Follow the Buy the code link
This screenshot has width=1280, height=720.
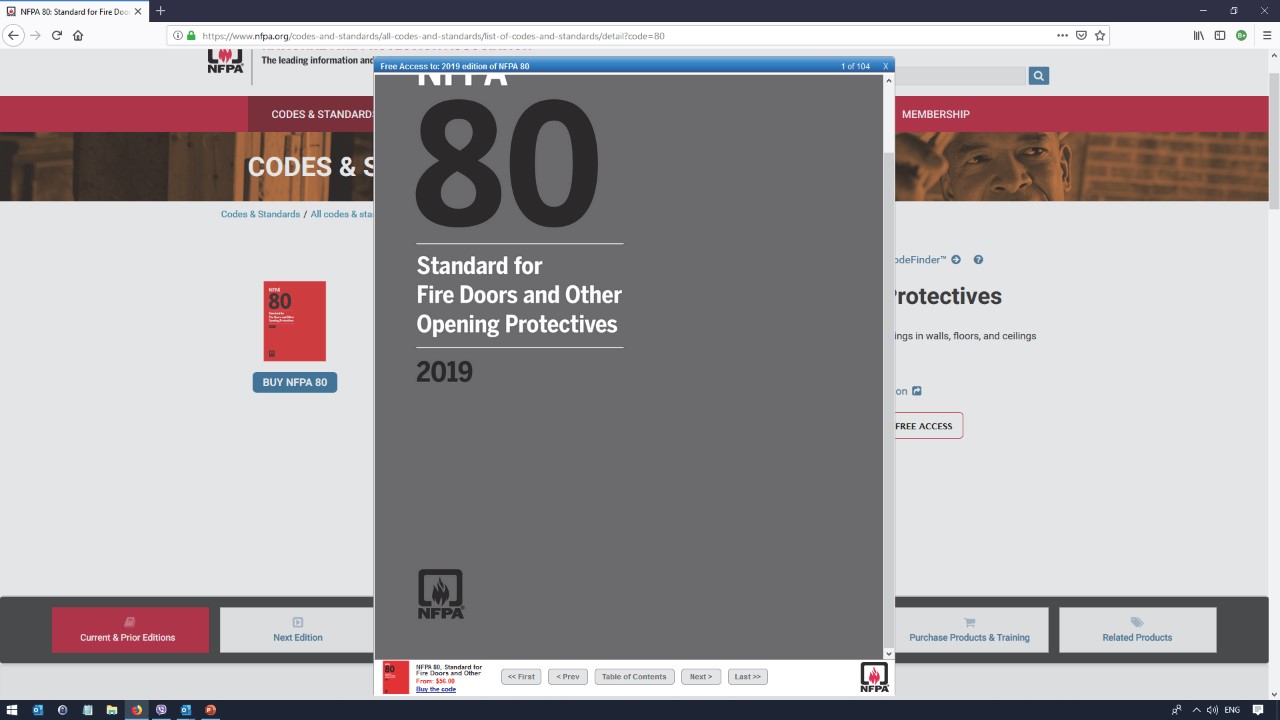436,689
